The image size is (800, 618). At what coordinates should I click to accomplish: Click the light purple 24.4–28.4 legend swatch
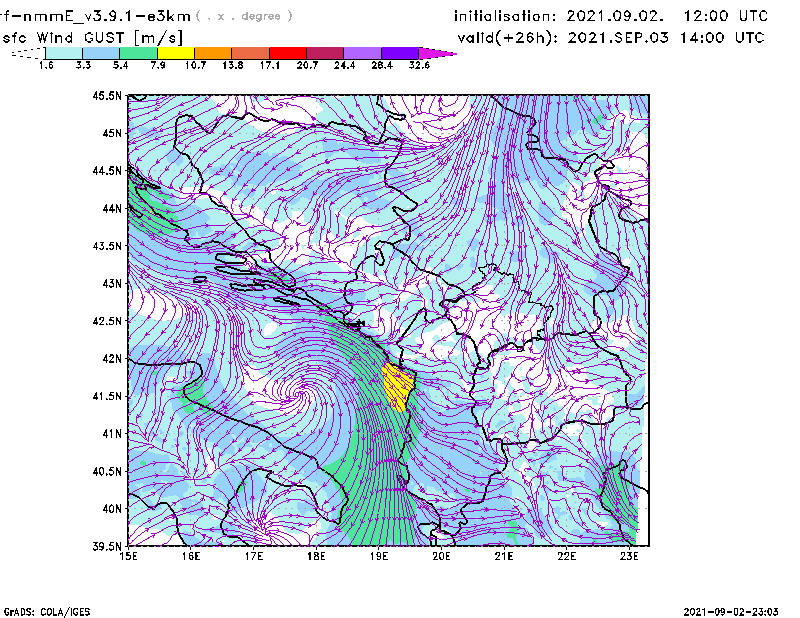pos(362,53)
